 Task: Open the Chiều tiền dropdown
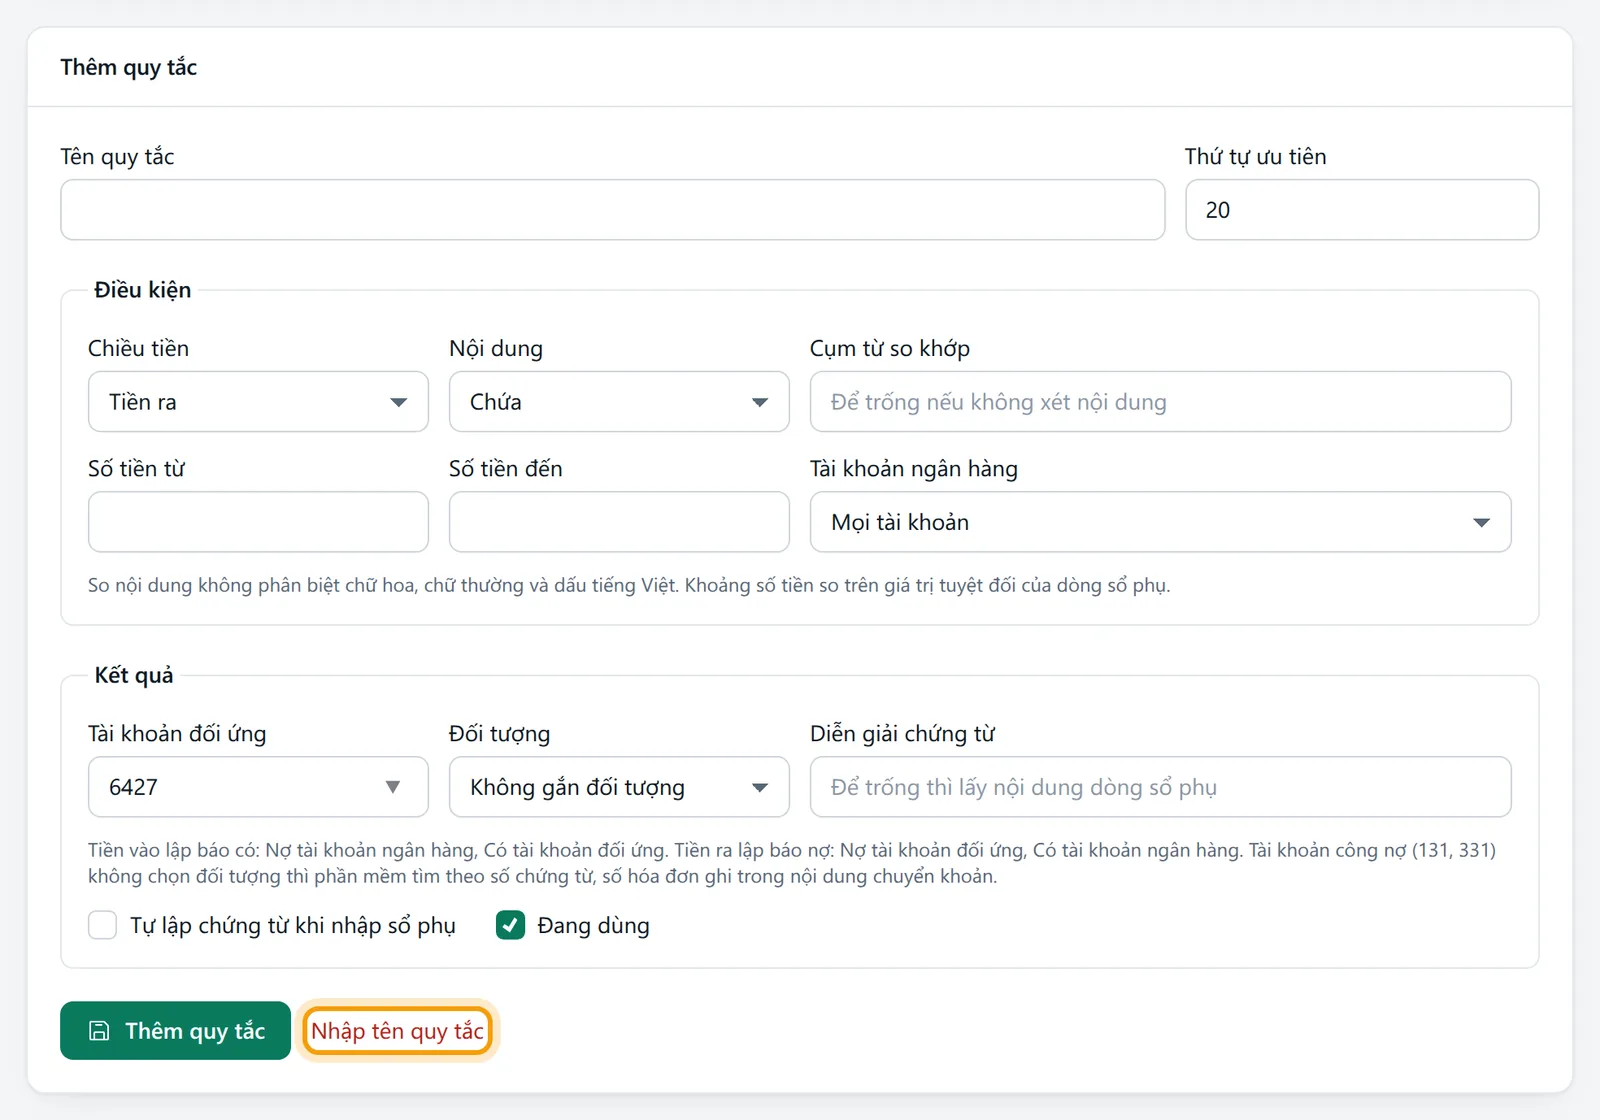click(x=258, y=402)
